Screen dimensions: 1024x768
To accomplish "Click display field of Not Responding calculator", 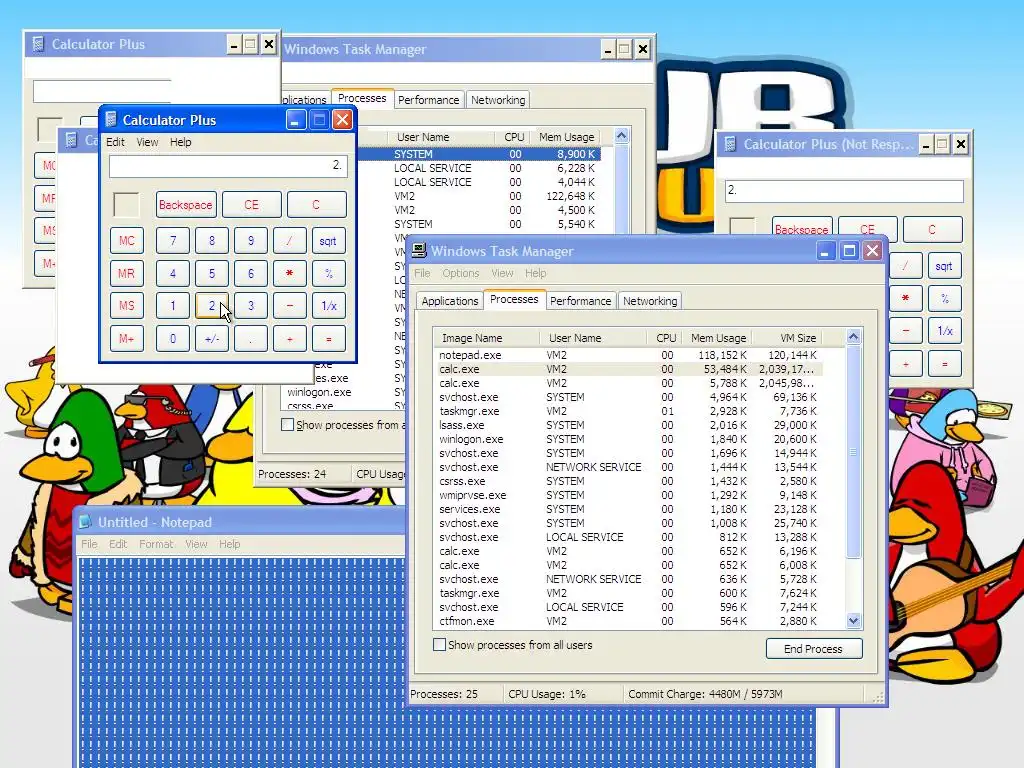I will click(844, 191).
